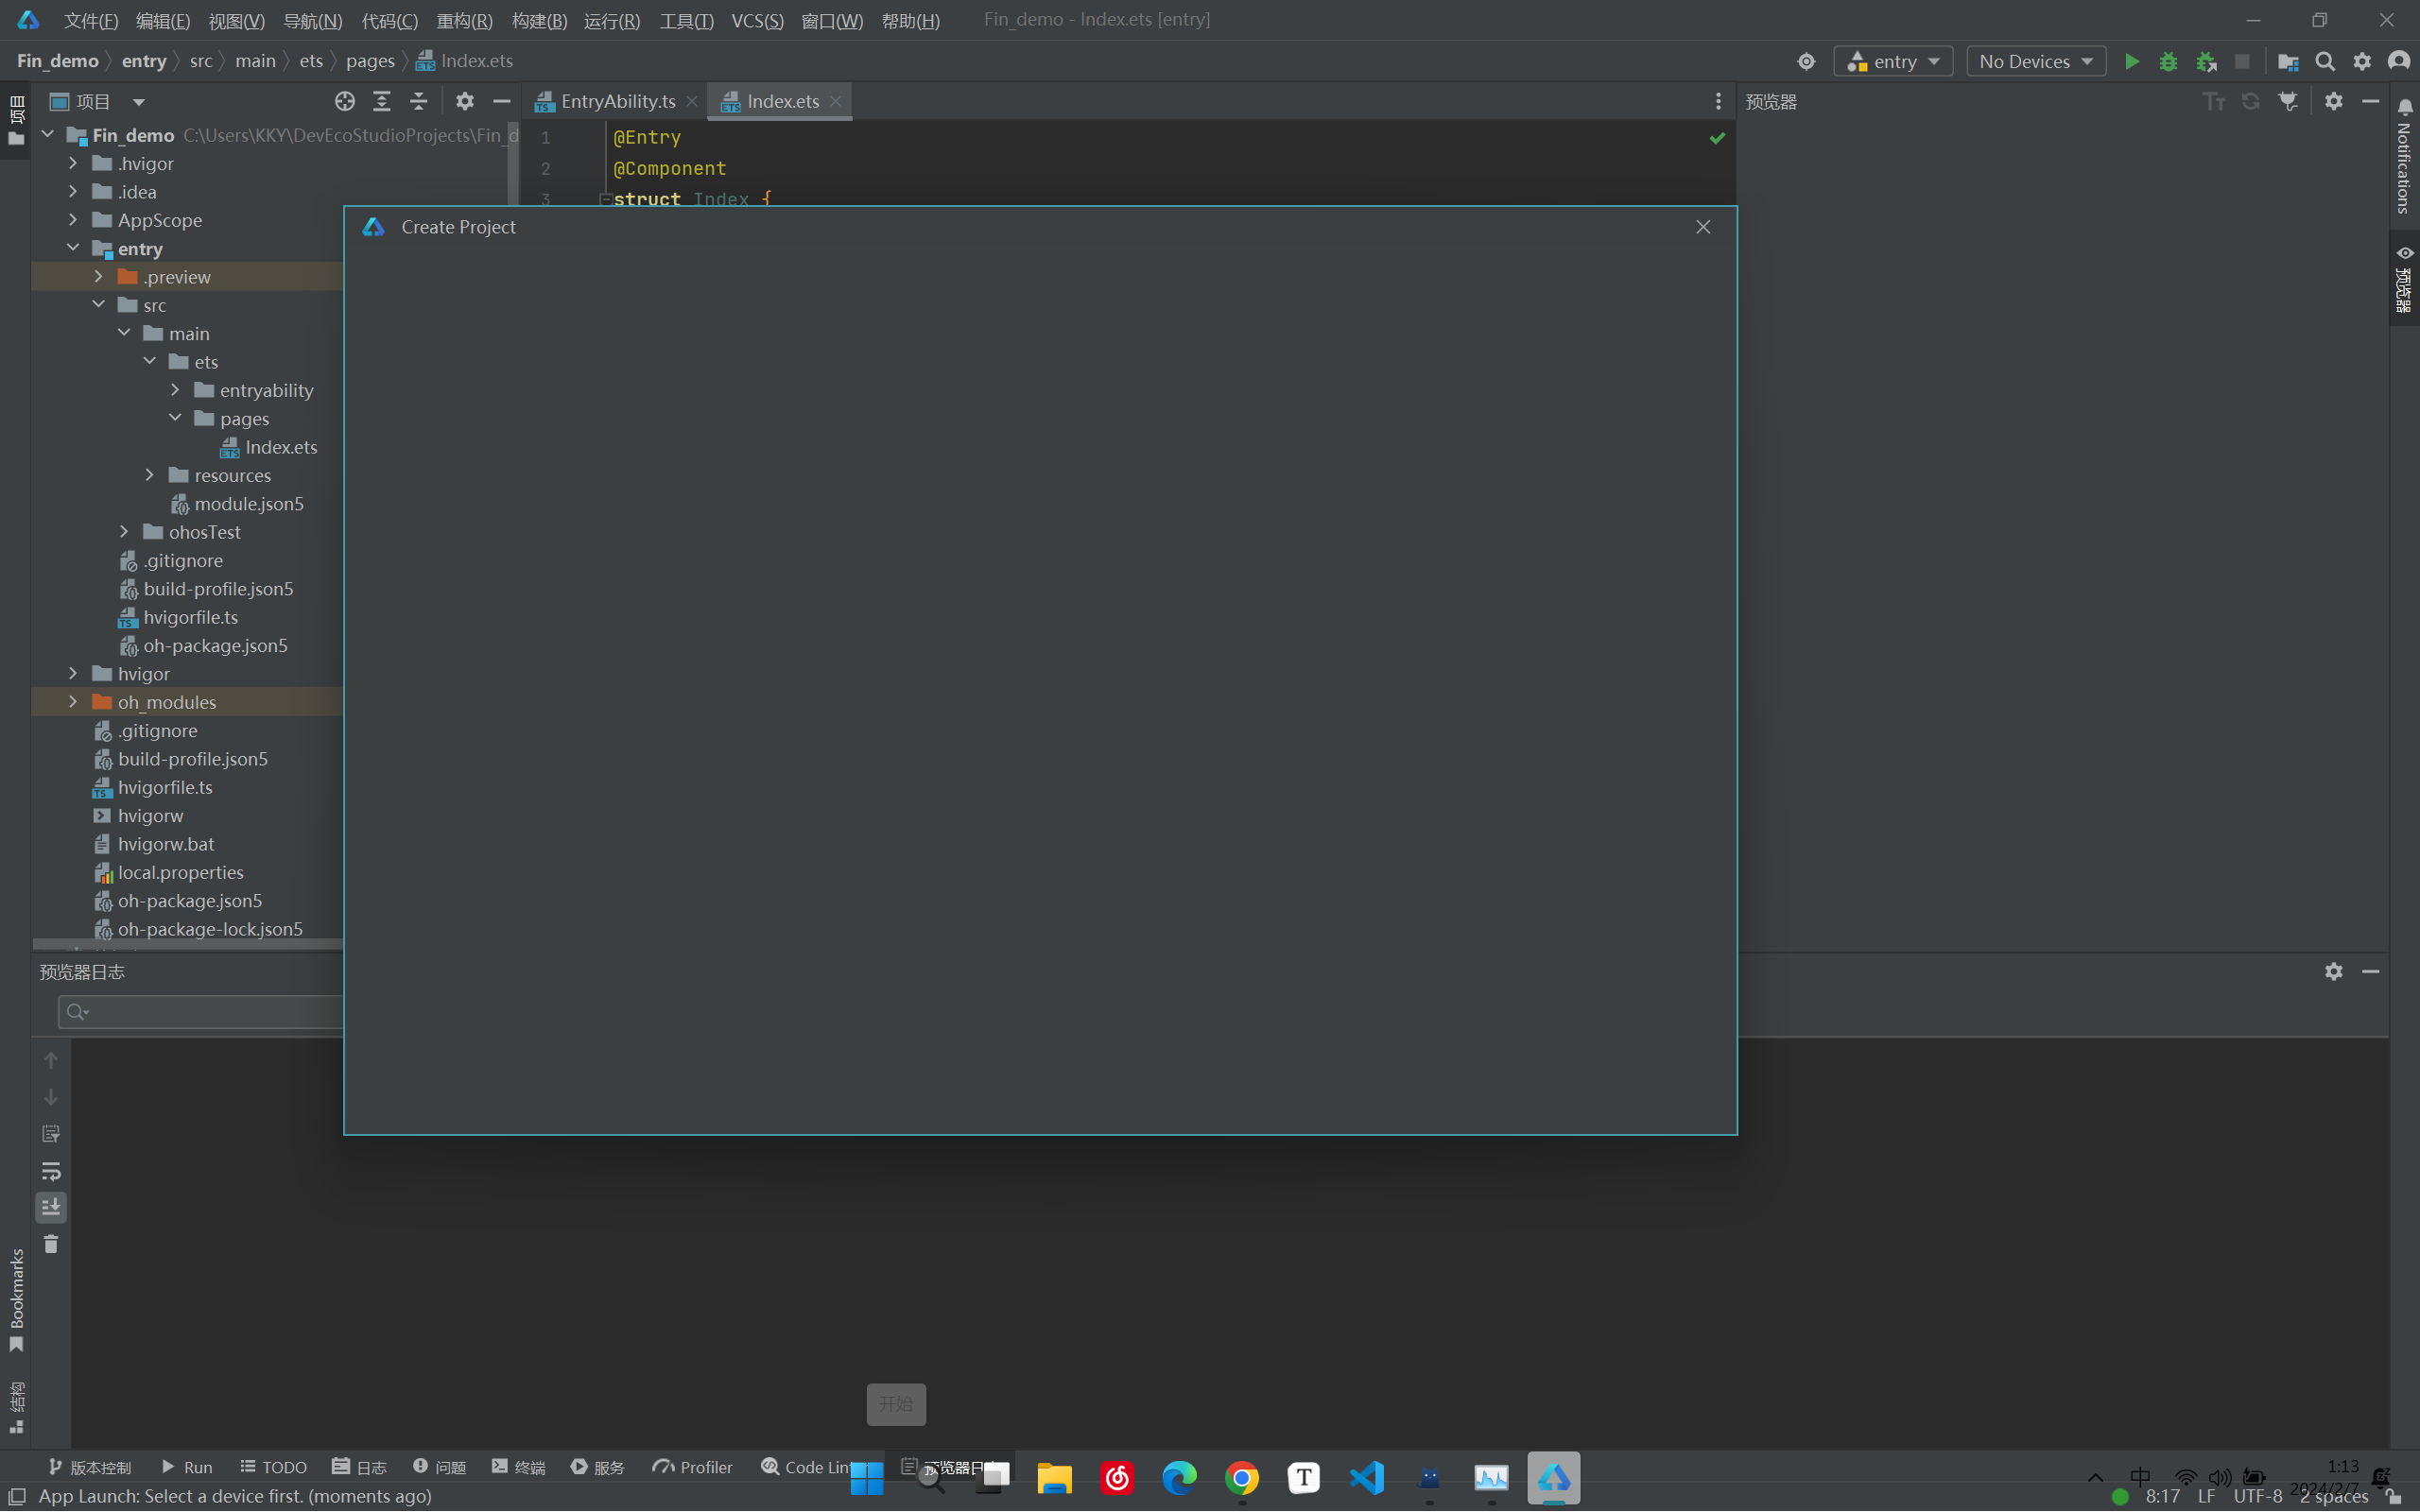Open Google Chrome from the taskbar
This screenshot has height=1512, width=2420.
click(x=1241, y=1477)
